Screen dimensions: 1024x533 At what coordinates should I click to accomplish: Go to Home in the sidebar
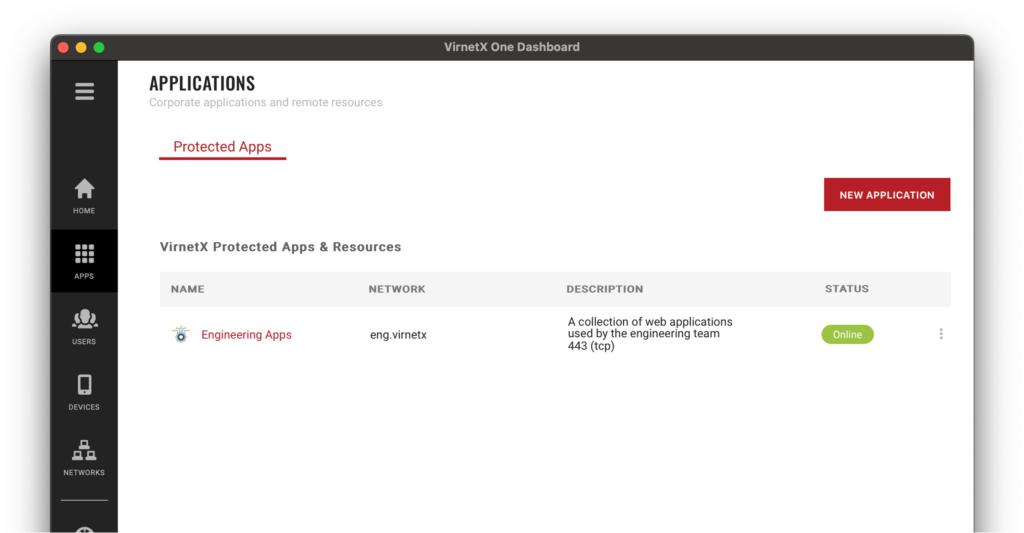tap(84, 195)
